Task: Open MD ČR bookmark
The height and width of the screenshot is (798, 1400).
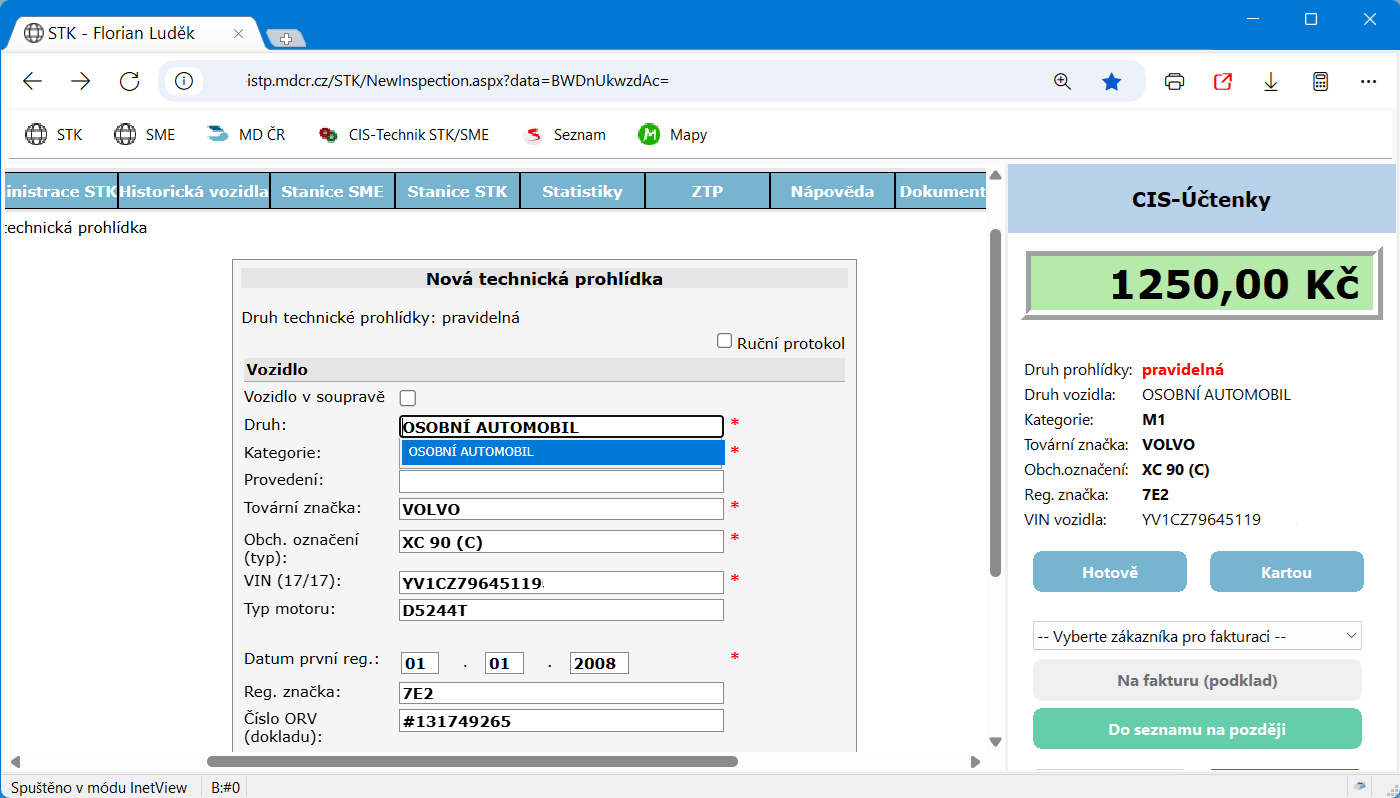Action: click(x=246, y=134)
